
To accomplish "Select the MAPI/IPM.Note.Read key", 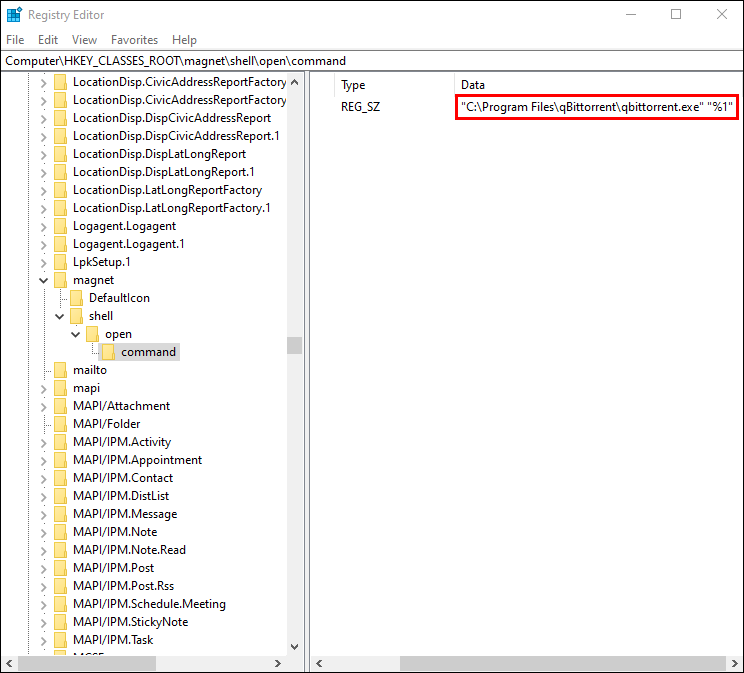I will [129, 550].
